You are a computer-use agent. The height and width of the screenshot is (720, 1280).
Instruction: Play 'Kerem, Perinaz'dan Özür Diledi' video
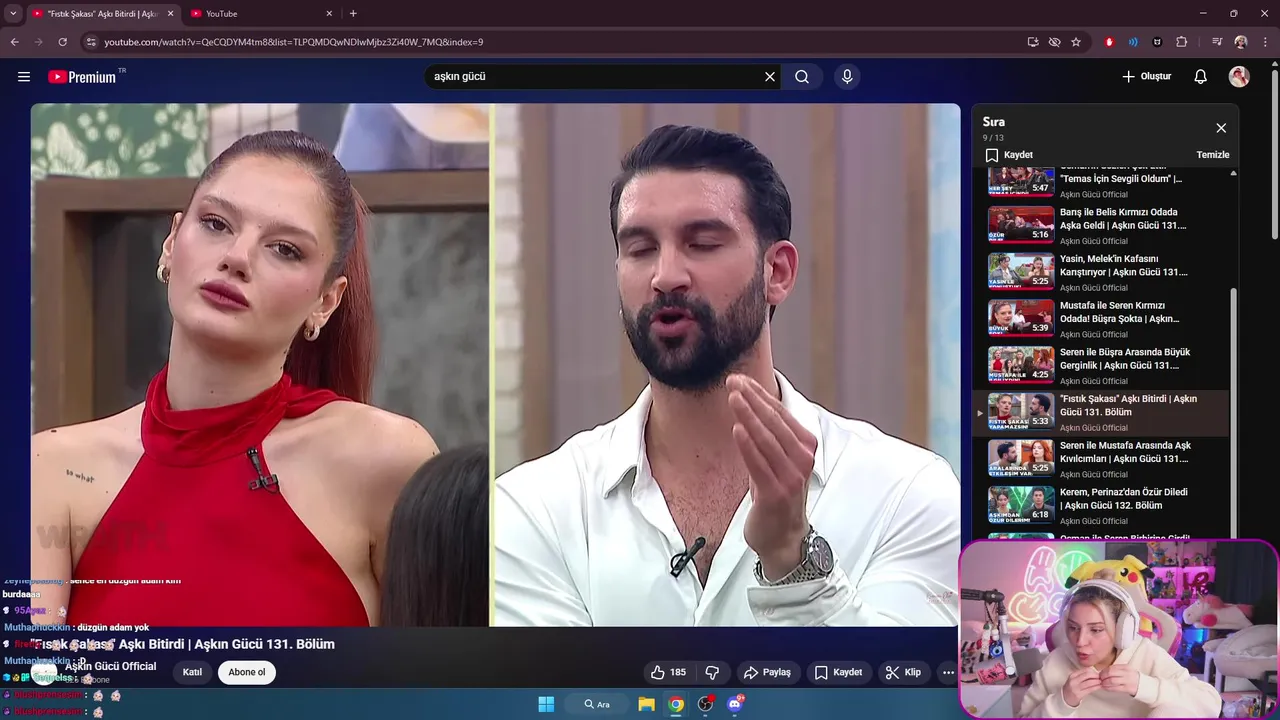click(x=1103, y=506)
